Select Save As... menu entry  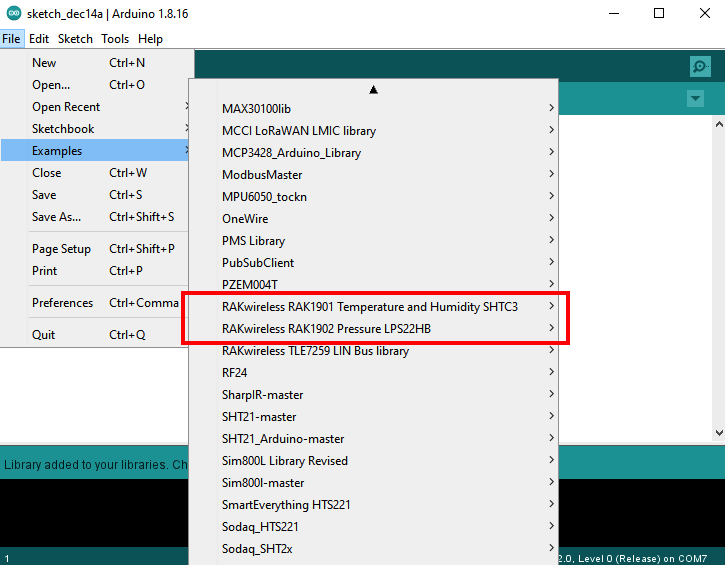tap(94, 217)
